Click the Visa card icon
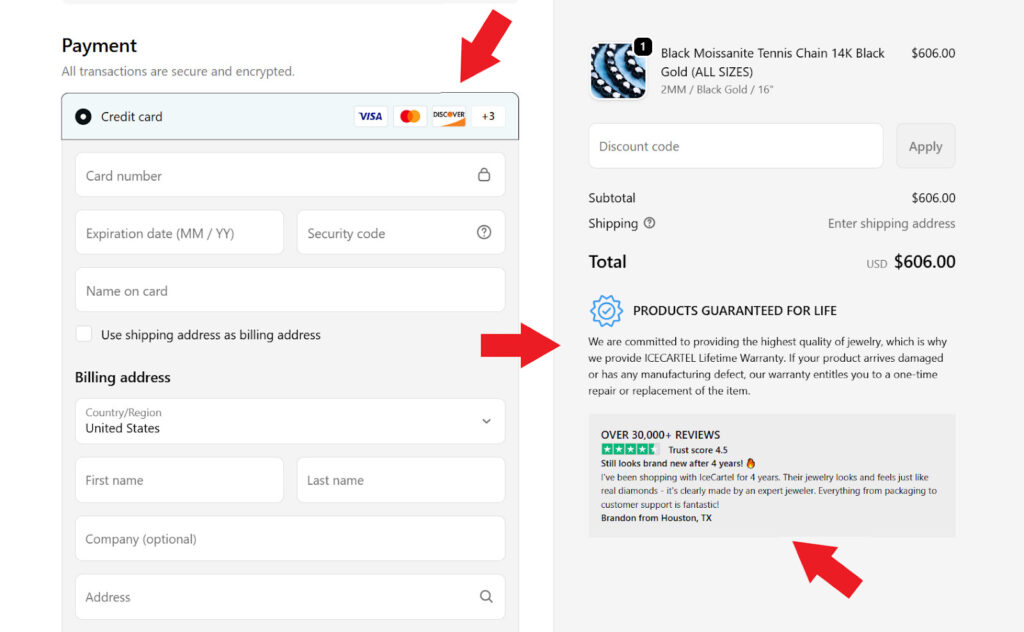Image resolution: width=1024 pixels, height=632 pixels. 370,117
